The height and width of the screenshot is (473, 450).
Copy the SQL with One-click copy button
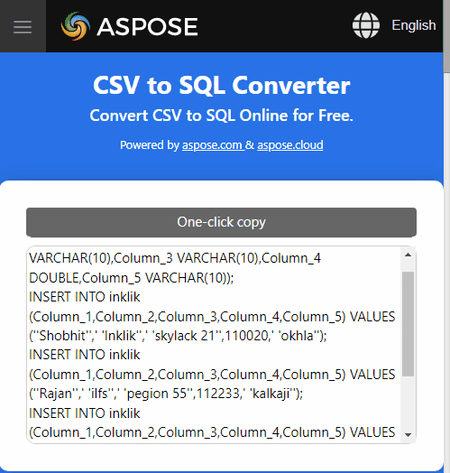(x=221, y=222)
